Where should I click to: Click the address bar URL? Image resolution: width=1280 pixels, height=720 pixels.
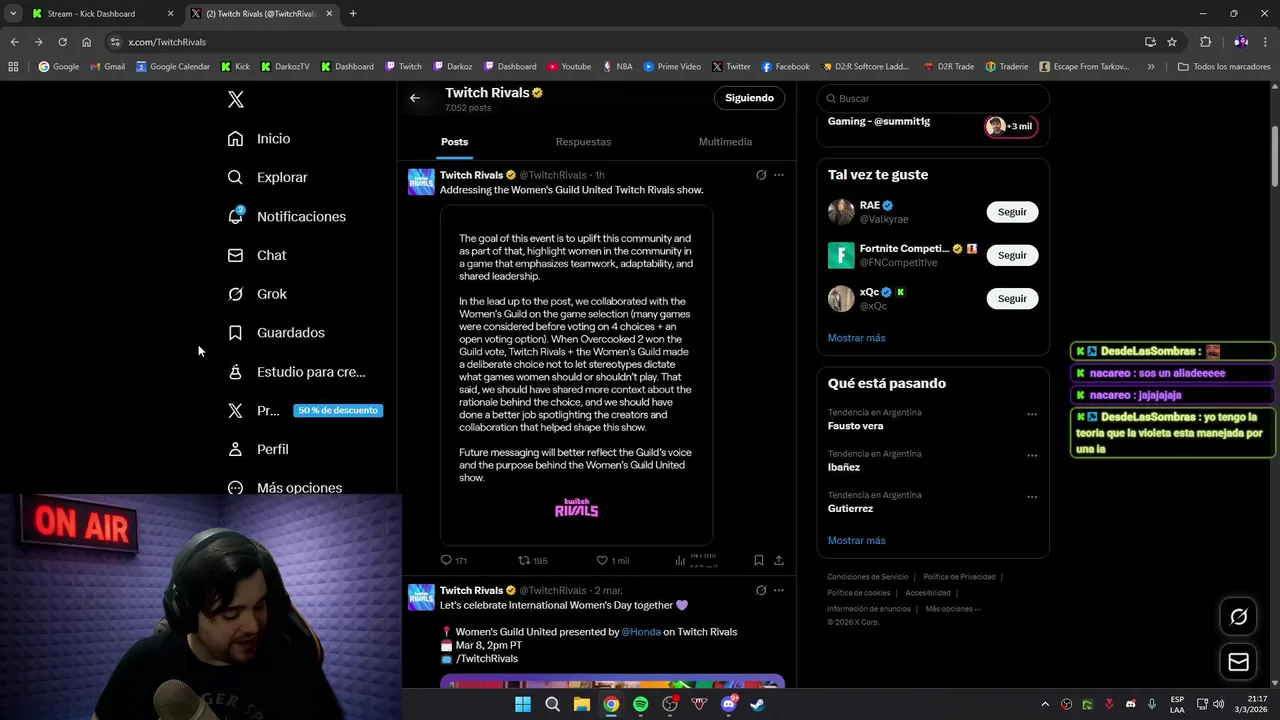(x=167, y=42)
